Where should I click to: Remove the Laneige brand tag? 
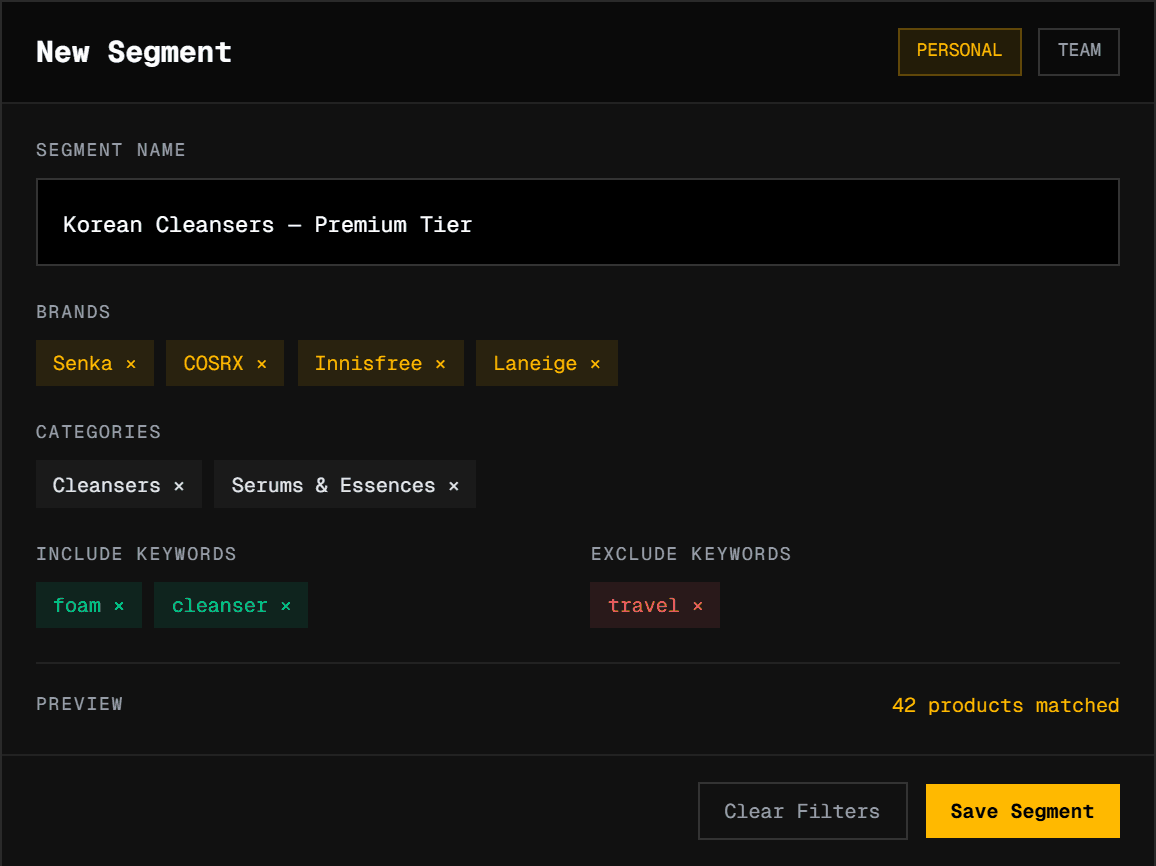595,364
